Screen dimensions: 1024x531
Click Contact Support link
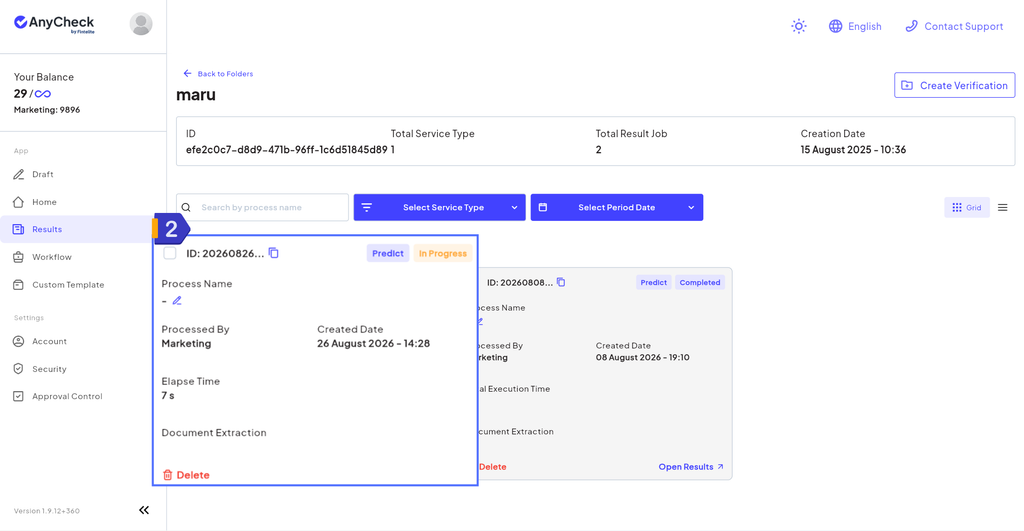(954, 26)
